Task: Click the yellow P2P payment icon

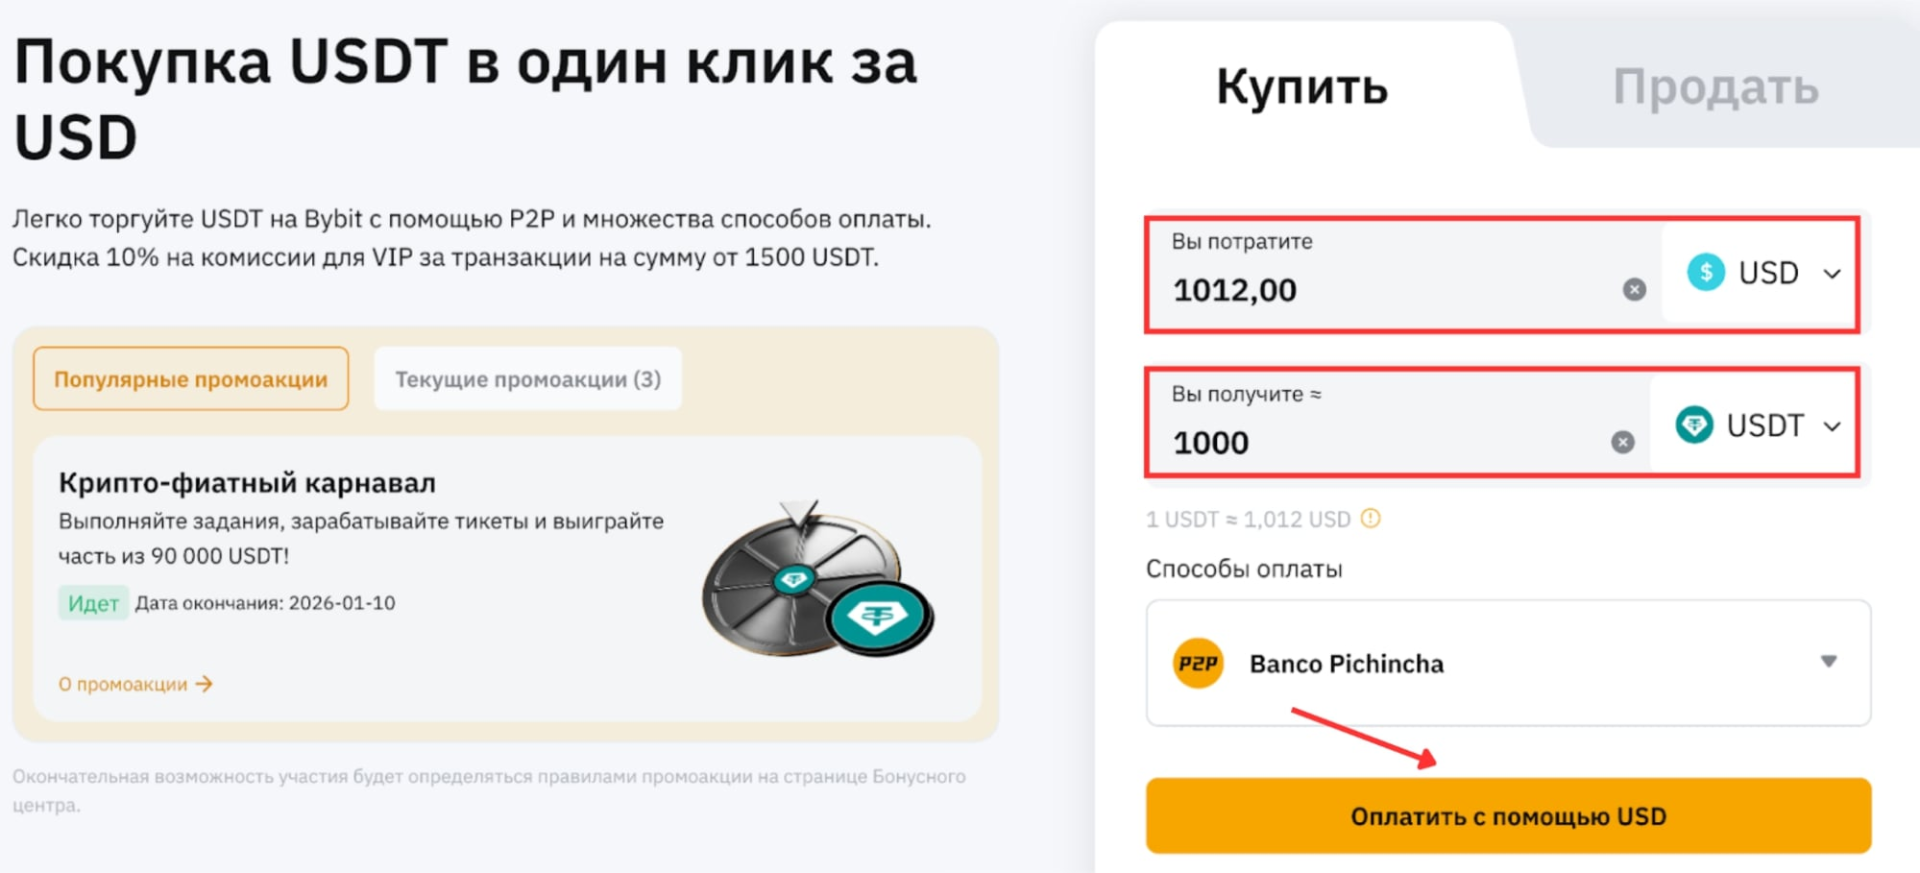Action: click(1198, 664)
